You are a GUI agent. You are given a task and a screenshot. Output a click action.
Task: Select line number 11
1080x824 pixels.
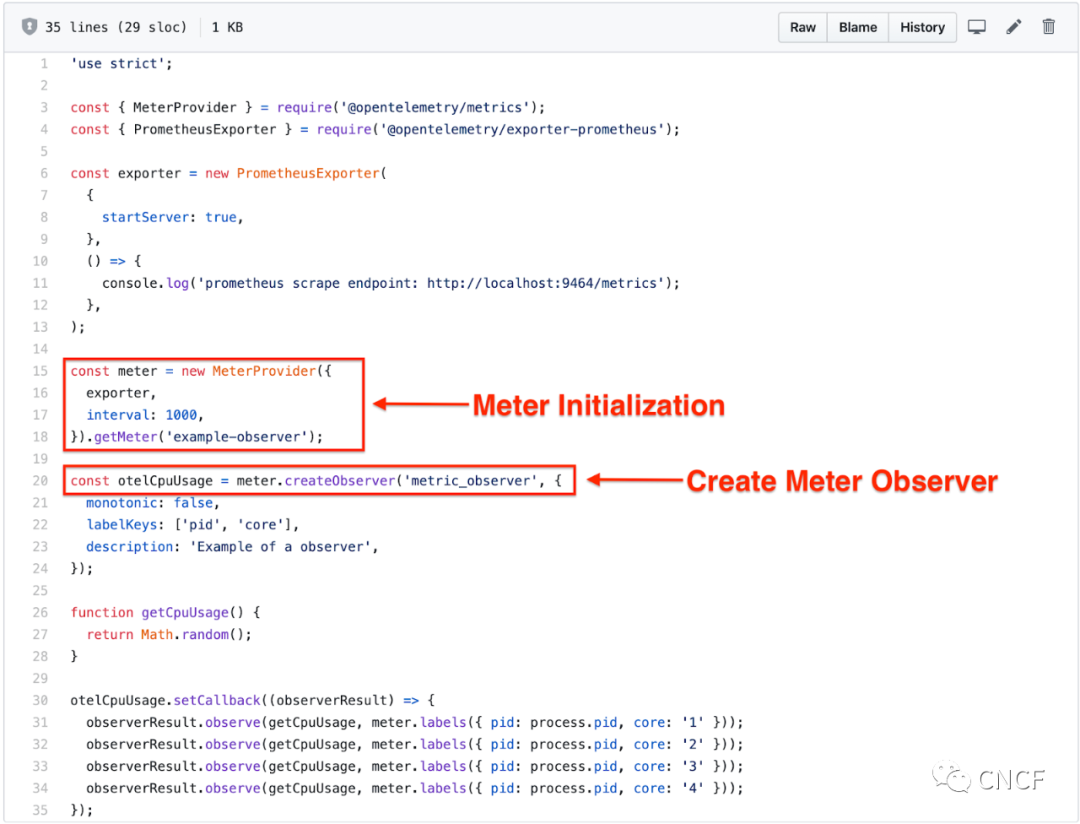[41, 283]
